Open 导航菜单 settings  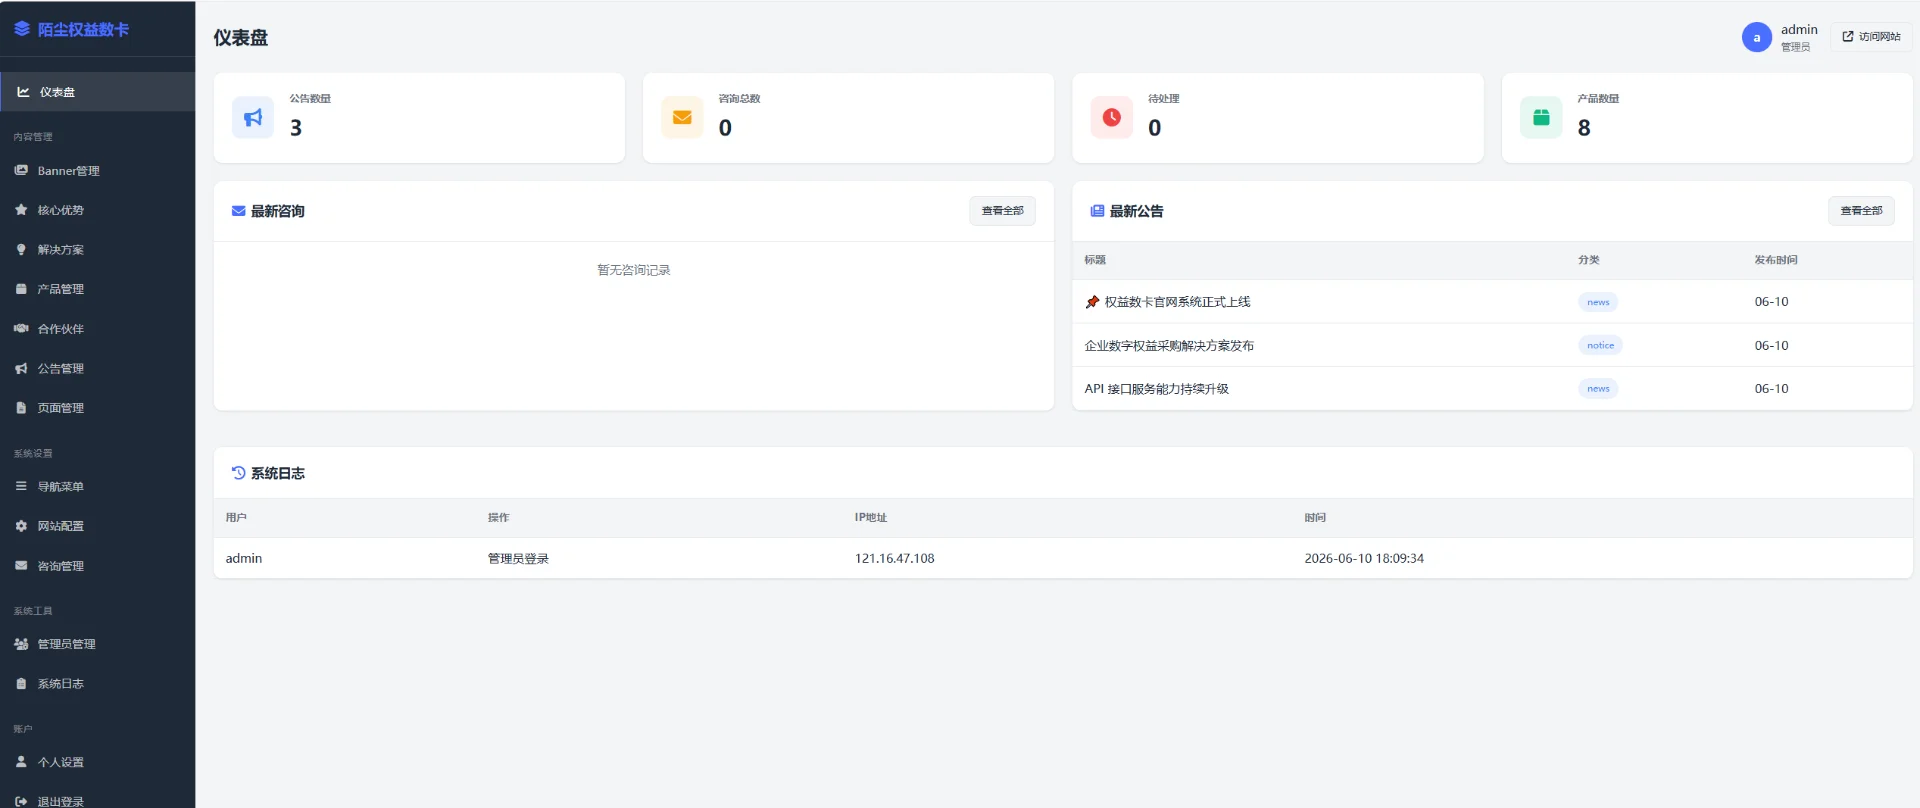pyautogui.click(x=98, y=486)
